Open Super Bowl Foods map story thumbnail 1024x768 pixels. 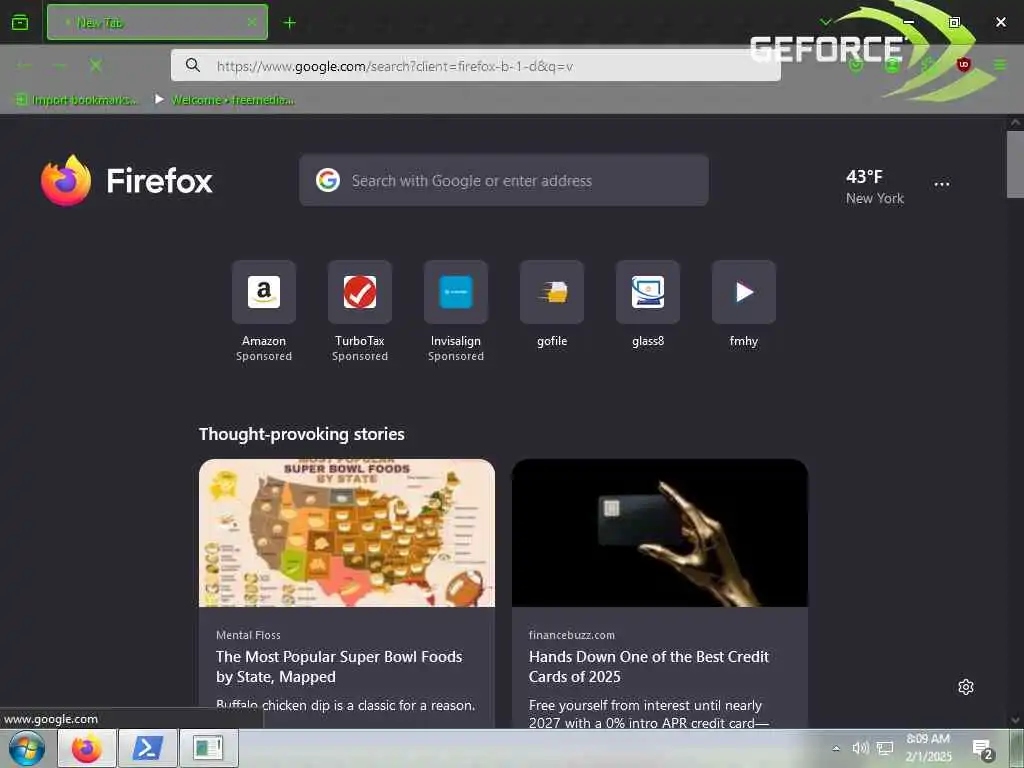coord(347,533)
